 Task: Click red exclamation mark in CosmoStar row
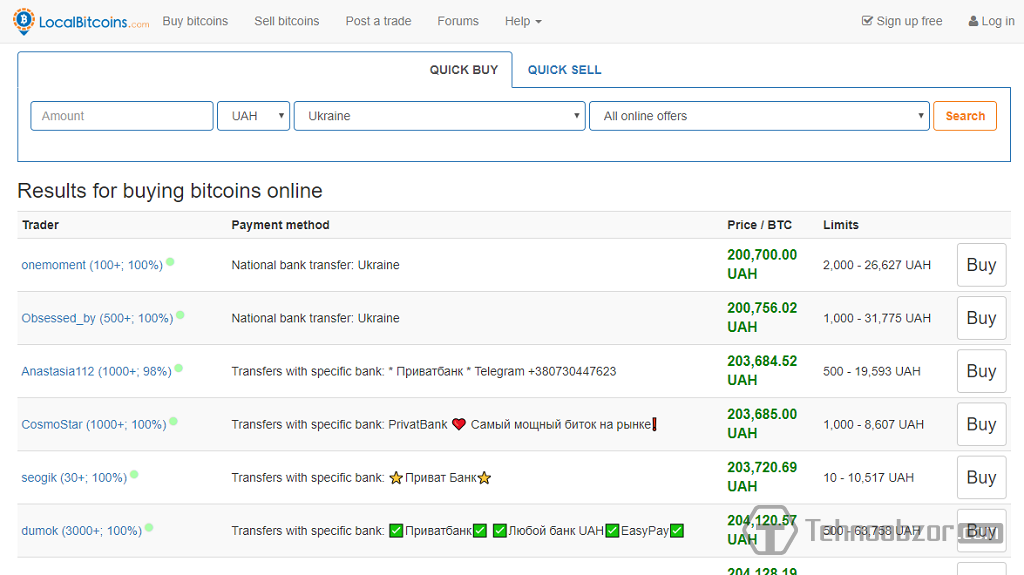(654, 424)
